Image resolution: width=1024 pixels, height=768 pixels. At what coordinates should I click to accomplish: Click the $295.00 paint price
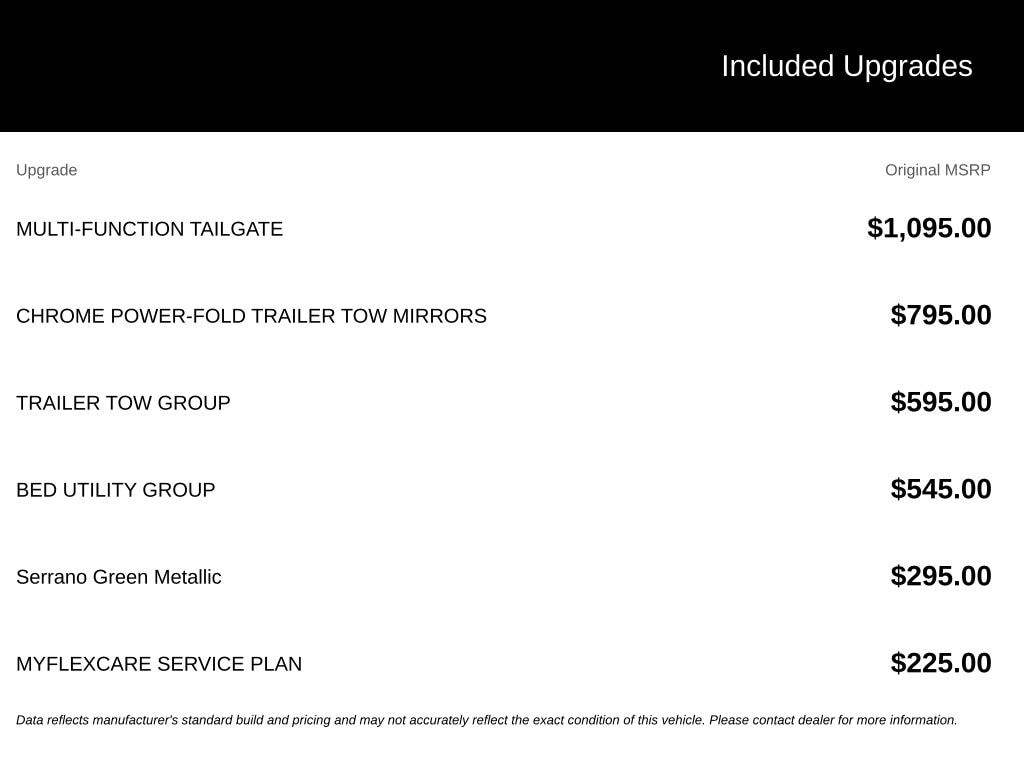pos(940,576)
